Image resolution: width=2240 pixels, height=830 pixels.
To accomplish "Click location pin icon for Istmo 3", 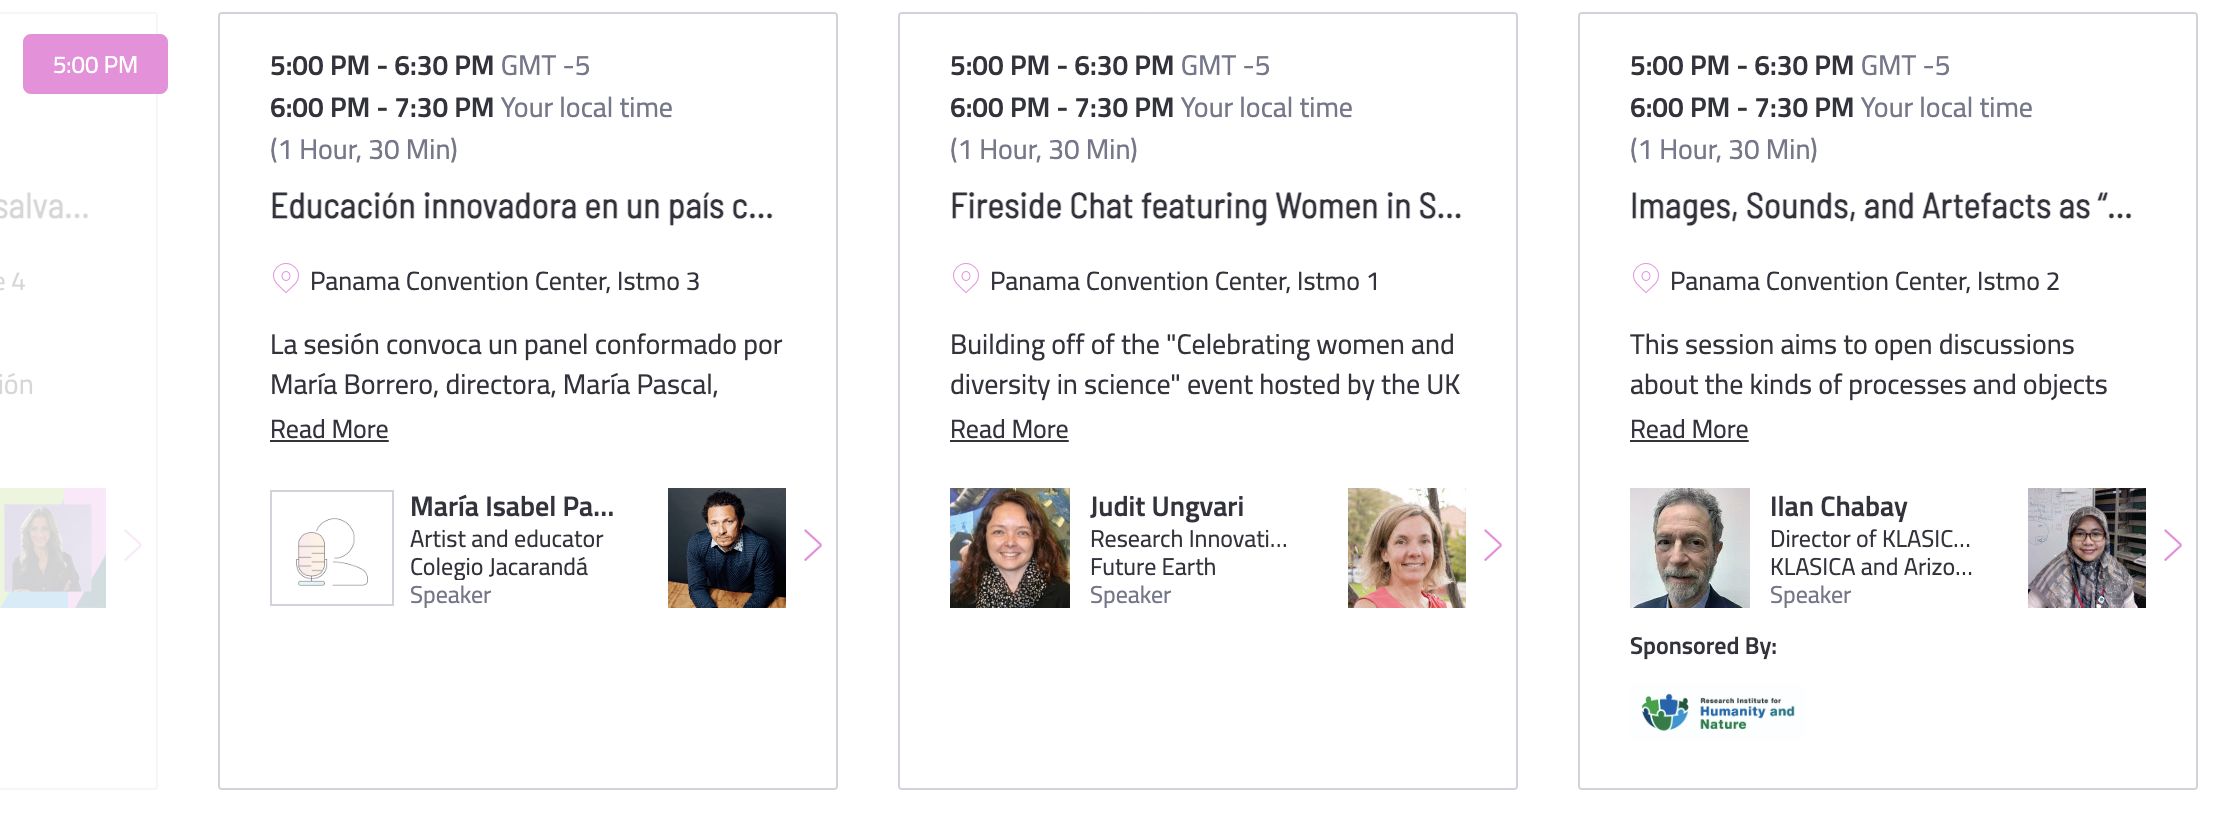I will tap(286, 279).
